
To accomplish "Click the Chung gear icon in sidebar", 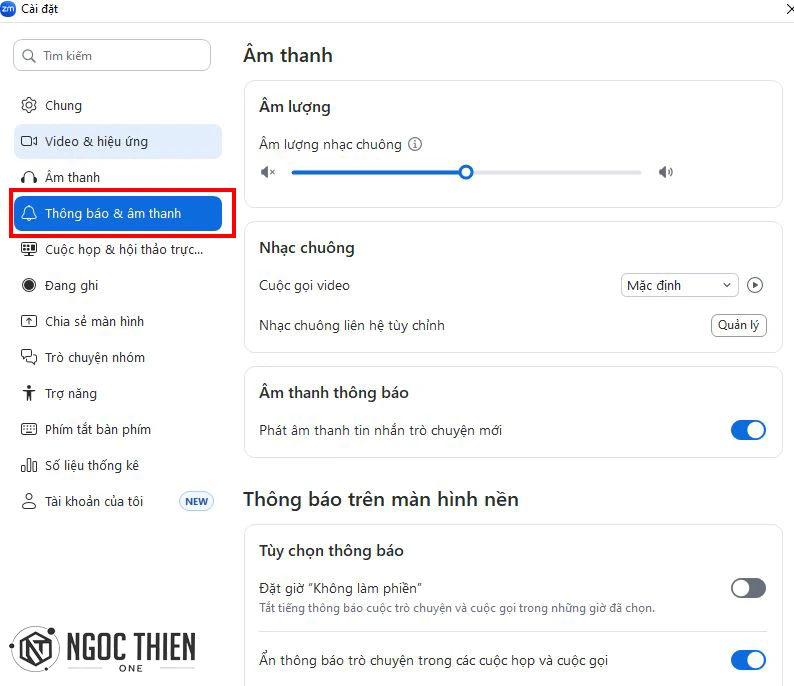I will coord(29,105).
